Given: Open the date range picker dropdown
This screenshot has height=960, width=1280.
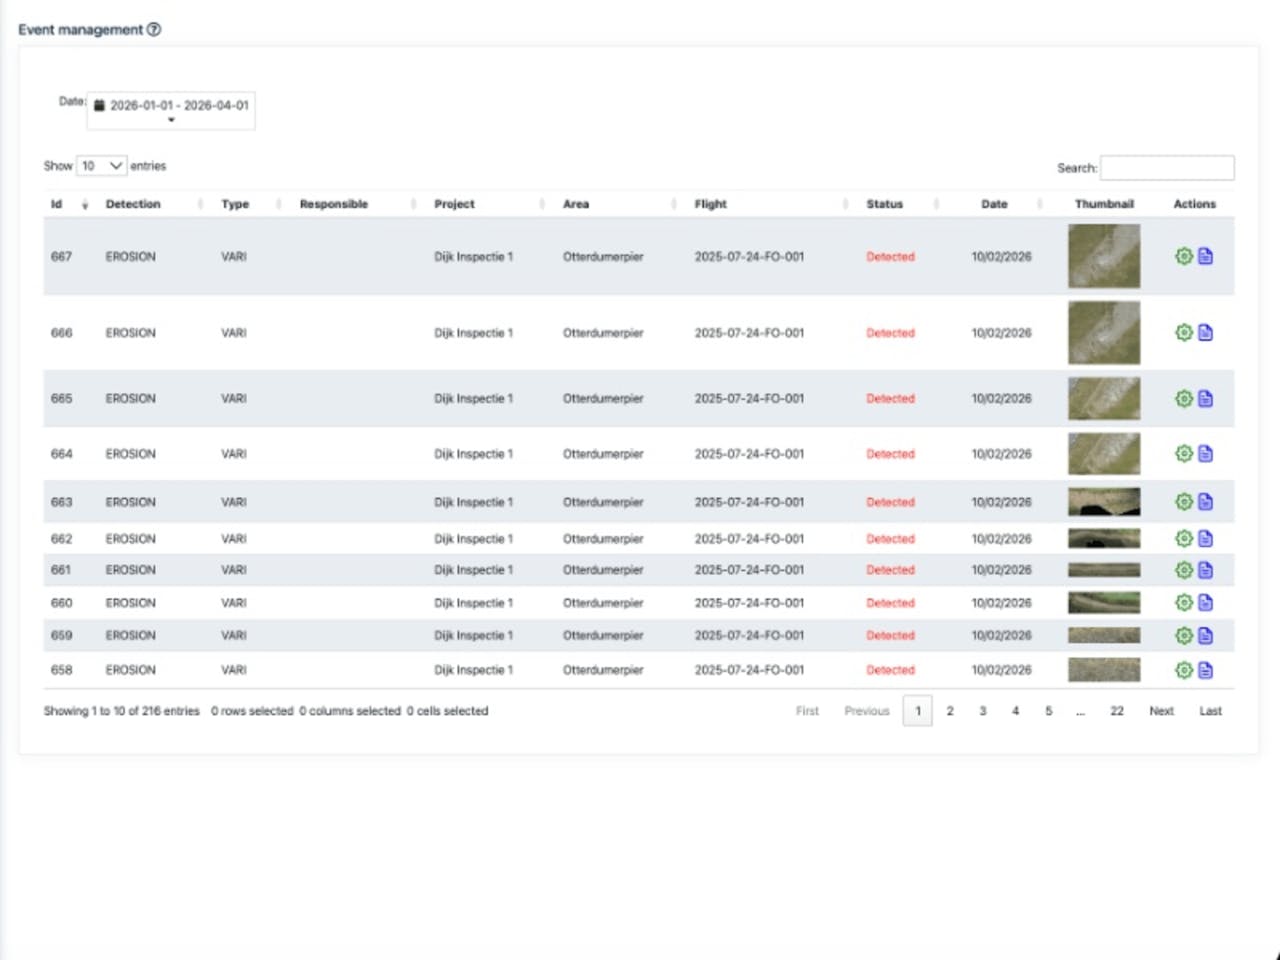Looking at the screenshot, I should 171,110.
